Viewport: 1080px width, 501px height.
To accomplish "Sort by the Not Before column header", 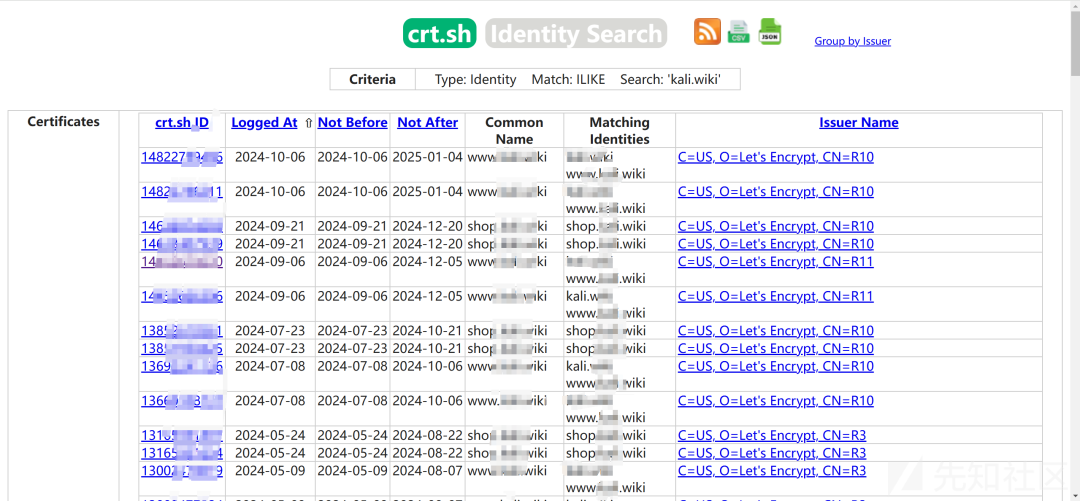I will [x=353, y=123].
